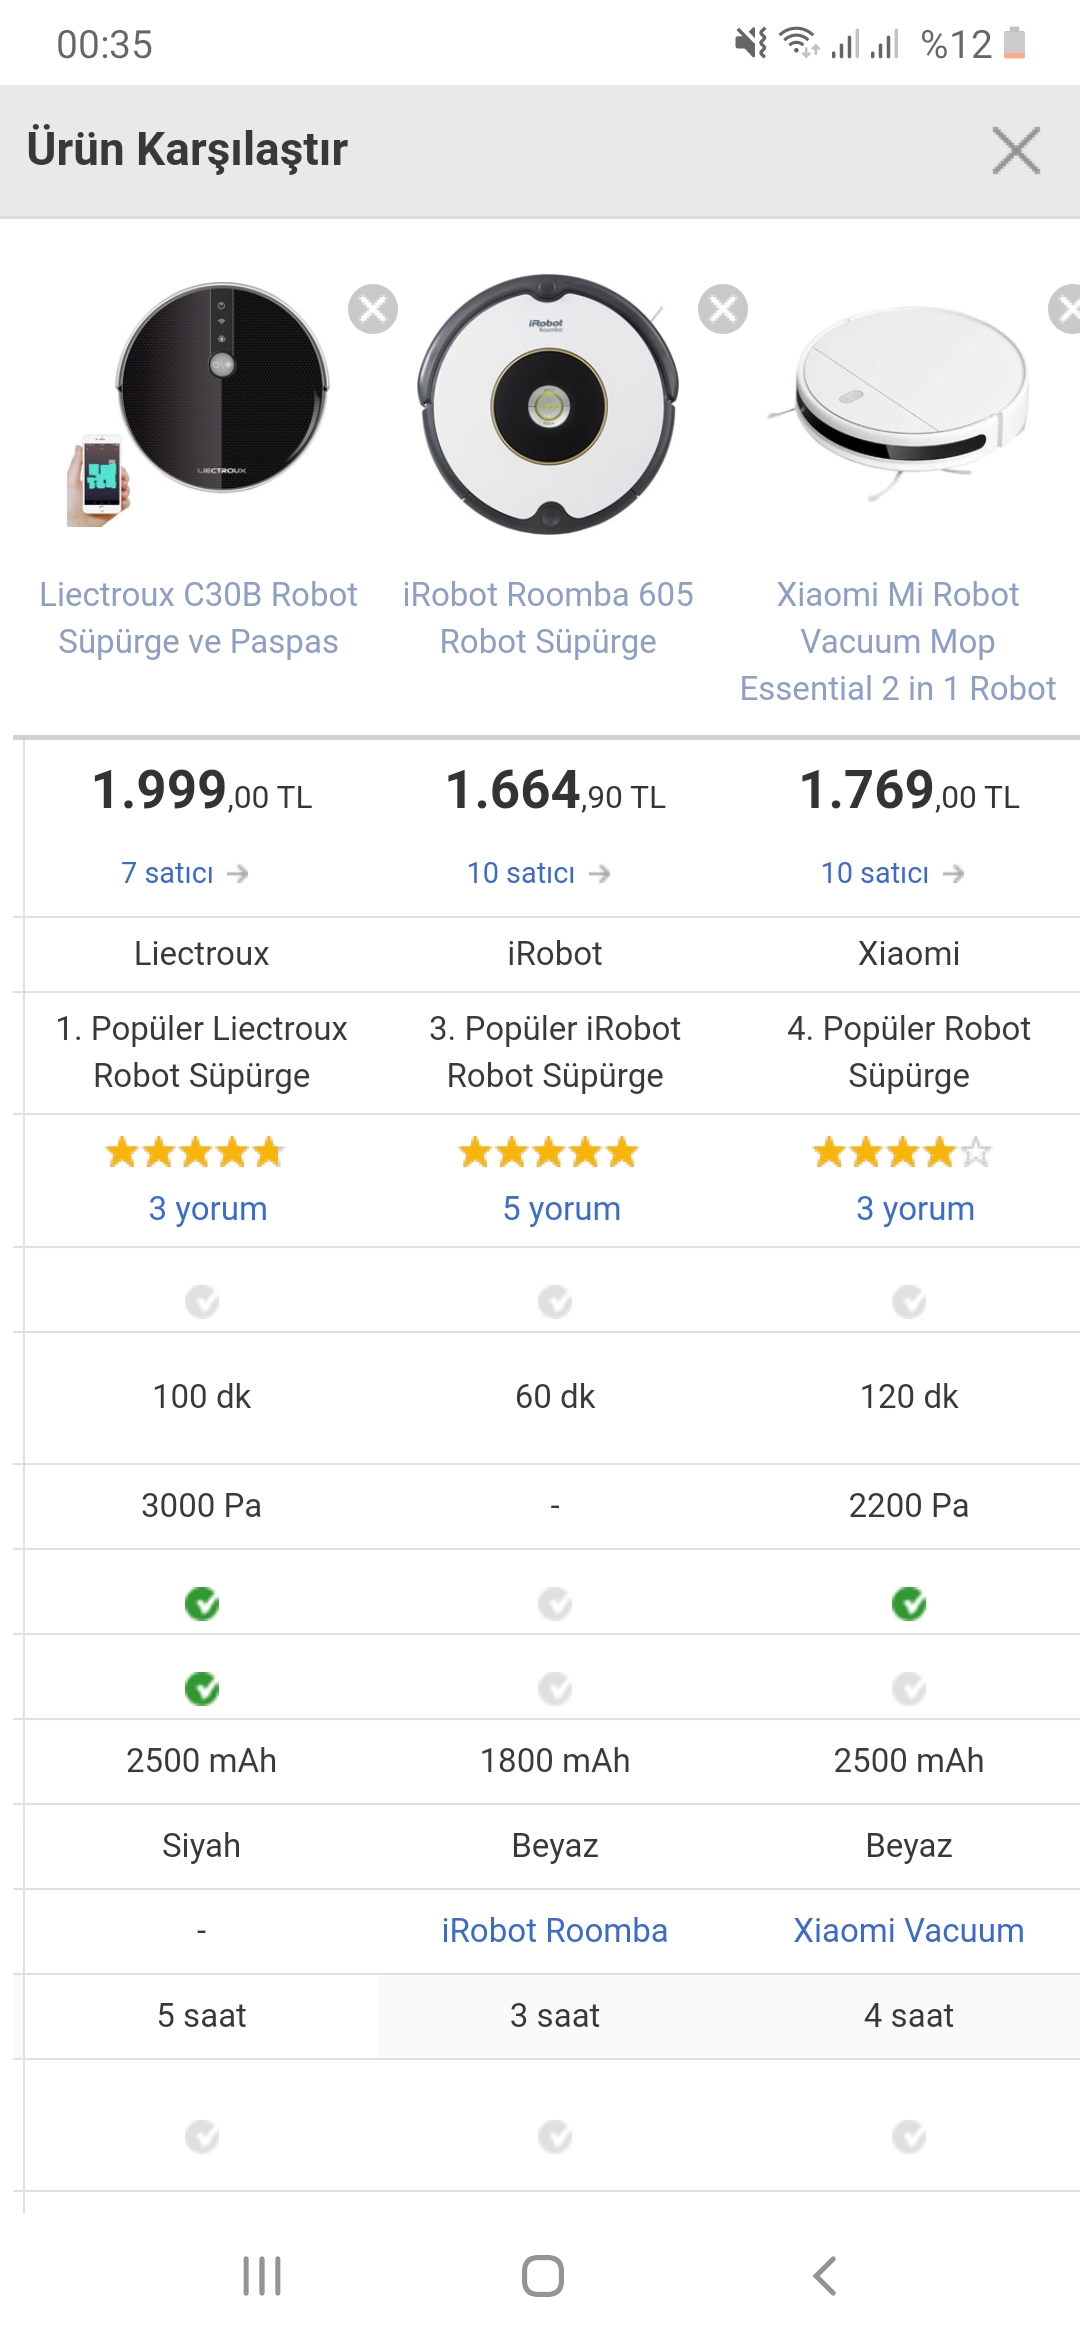View 10 satıcı for Xiaomi vacuum

pos(893,873)
